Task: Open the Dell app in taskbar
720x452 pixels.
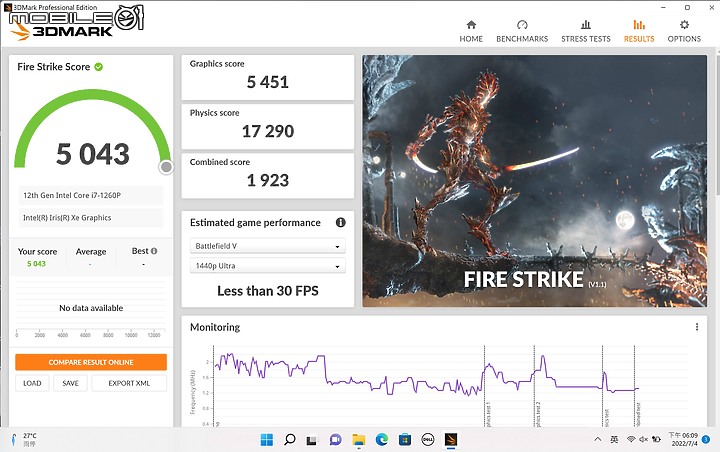Action: tap(428, 440)
